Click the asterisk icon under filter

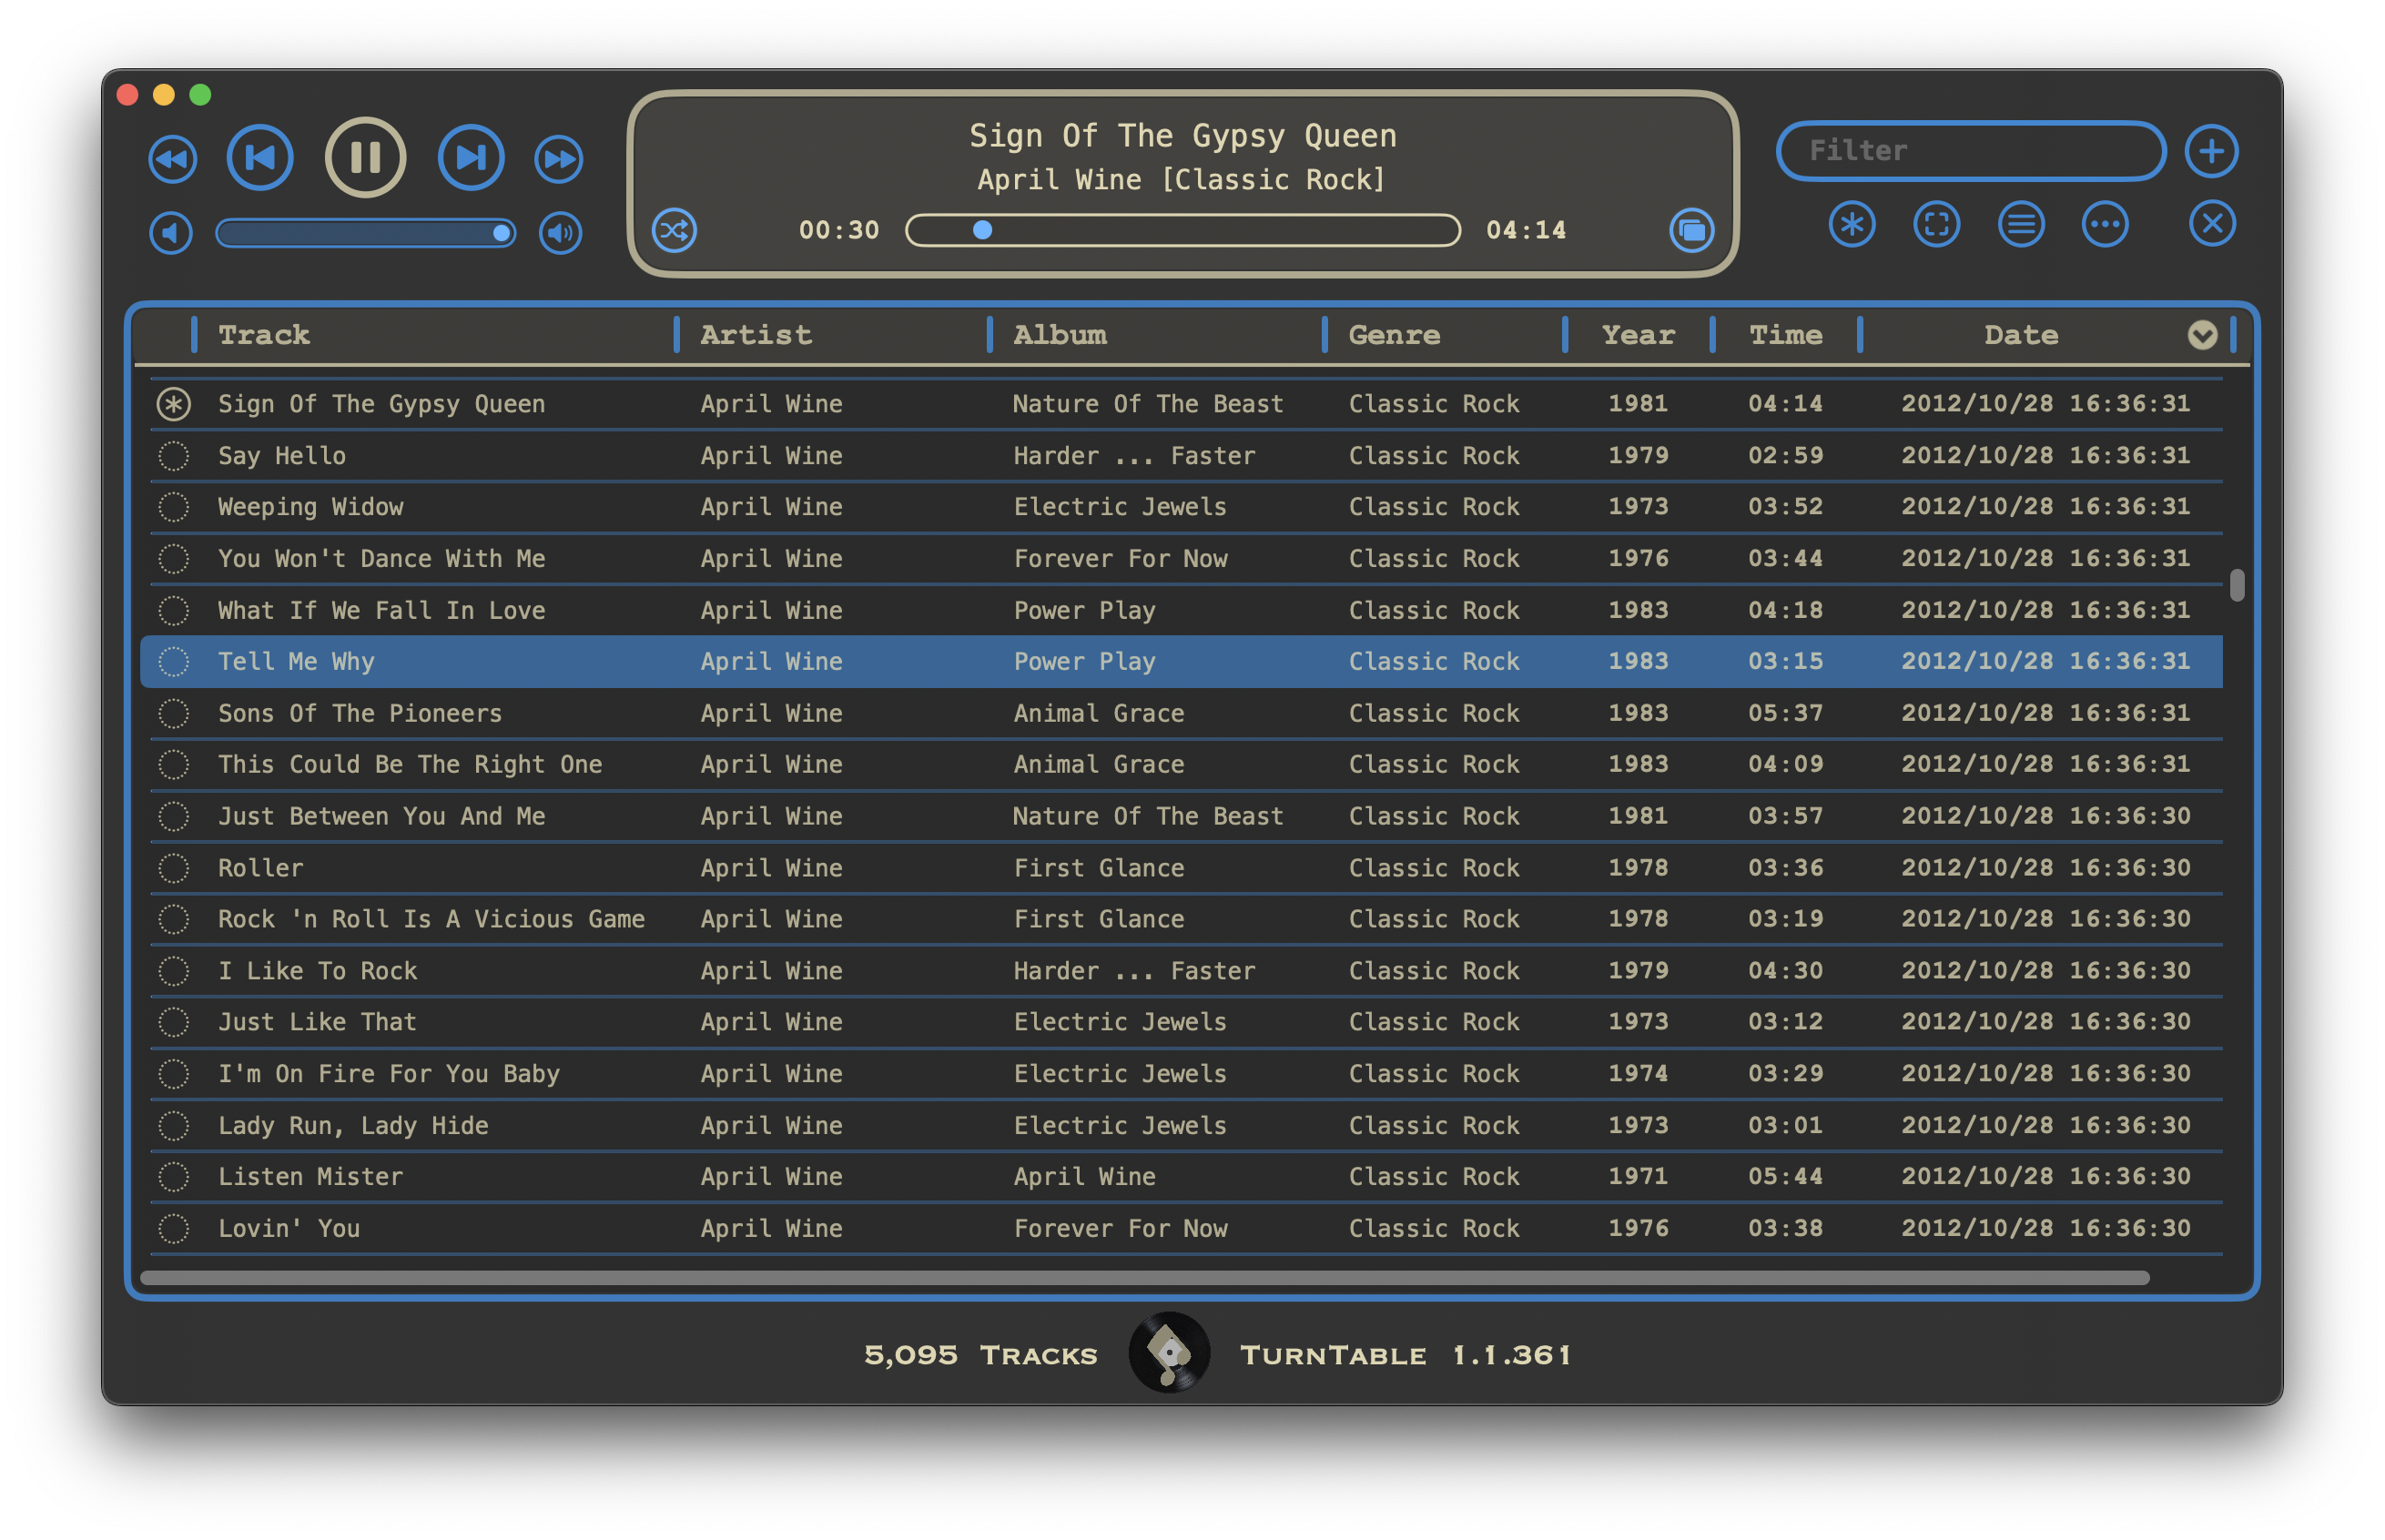pos(1851,224)
